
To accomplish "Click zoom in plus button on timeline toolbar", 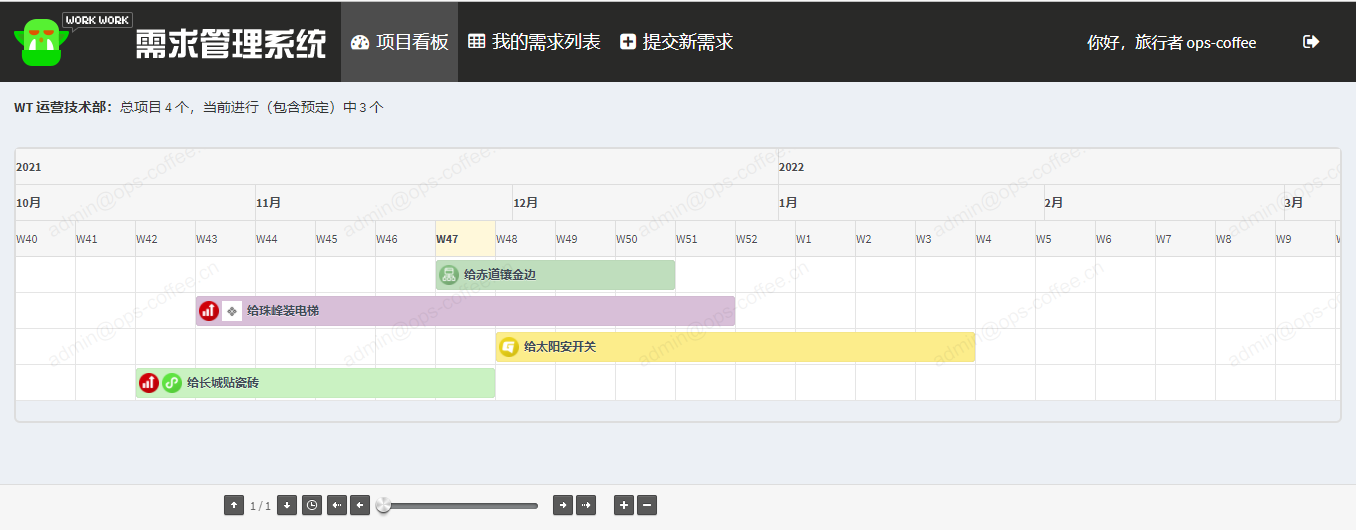I will [624, 506].
